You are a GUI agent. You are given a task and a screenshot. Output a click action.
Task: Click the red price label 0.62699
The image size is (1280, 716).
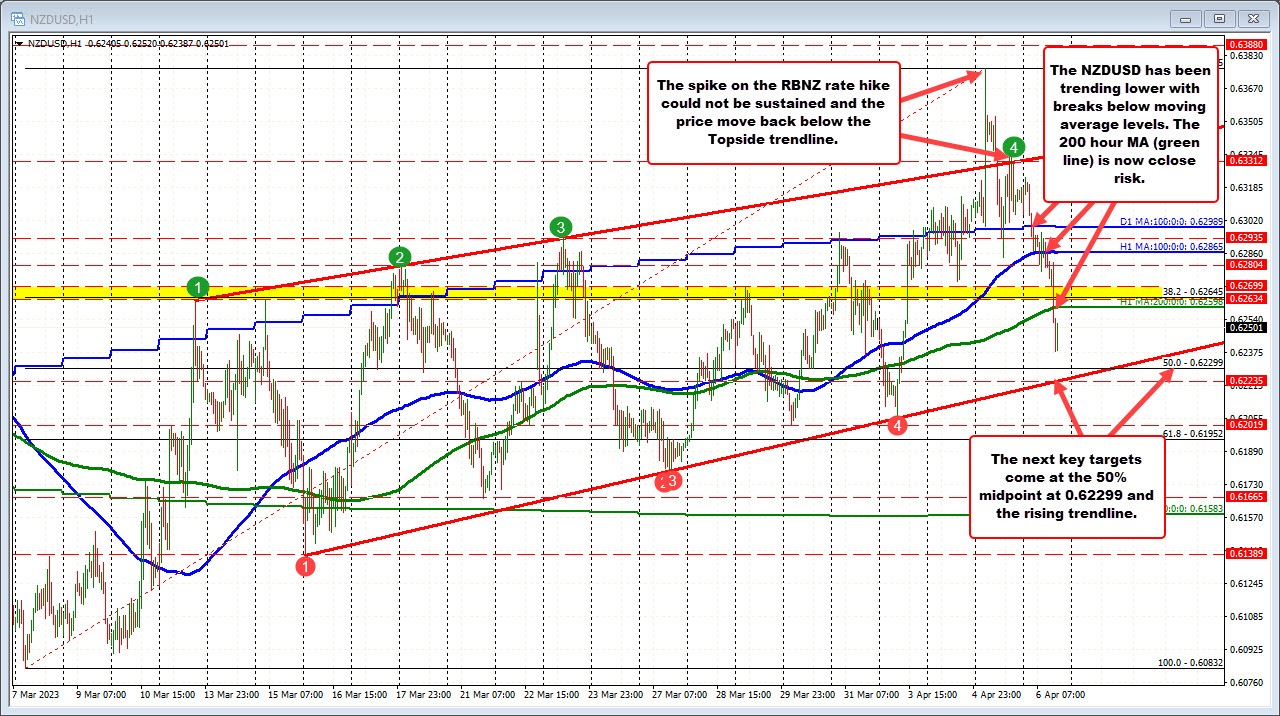tap(1245, 286)
